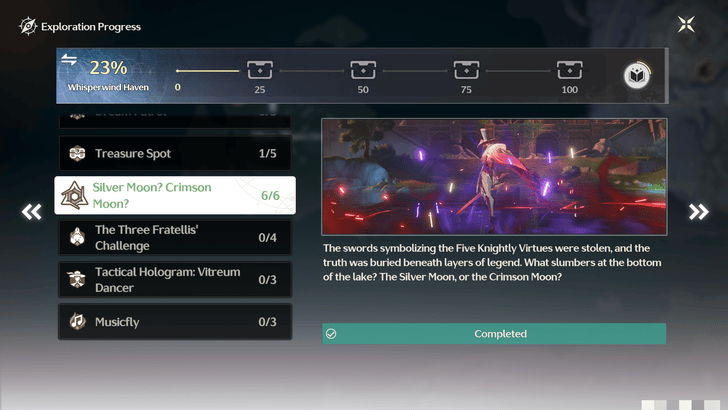Click the Completed status button
Image resolution: width=728 pixels, height=410 pixels.
494,334
